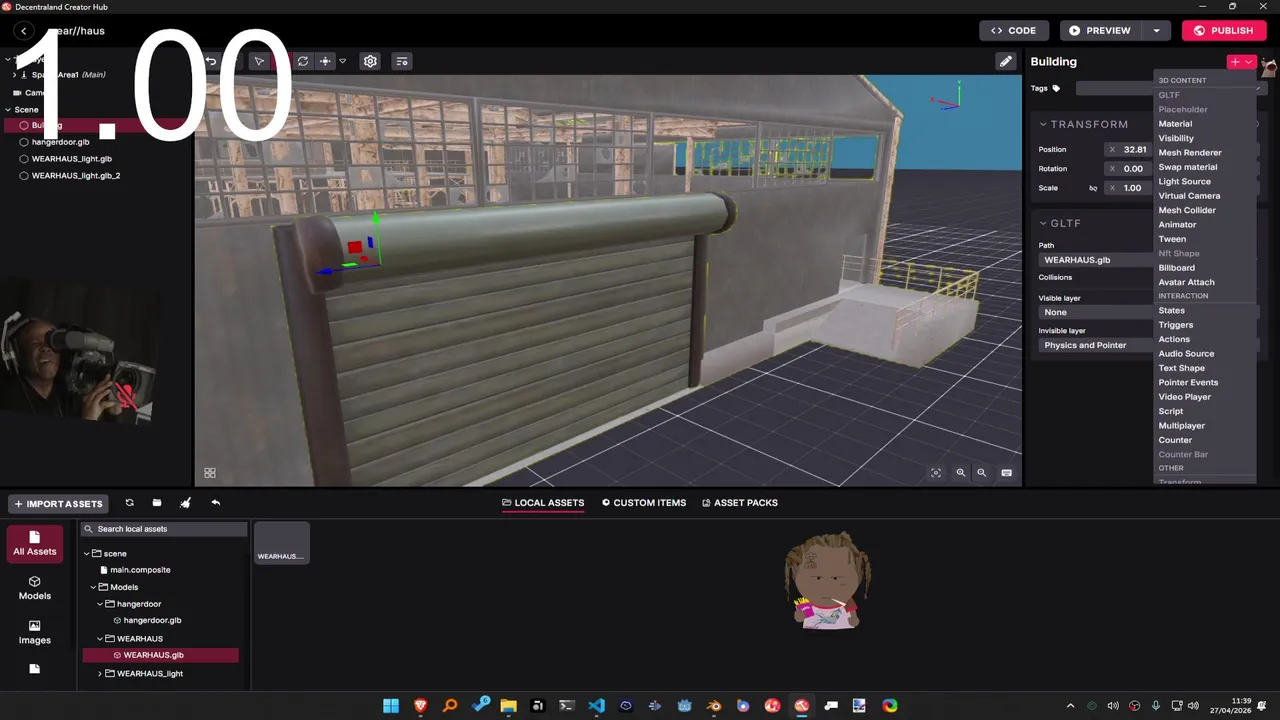1280x720 pixels.
Task: Select the free transform gizmo tool
Action: (x=325, y=61)
